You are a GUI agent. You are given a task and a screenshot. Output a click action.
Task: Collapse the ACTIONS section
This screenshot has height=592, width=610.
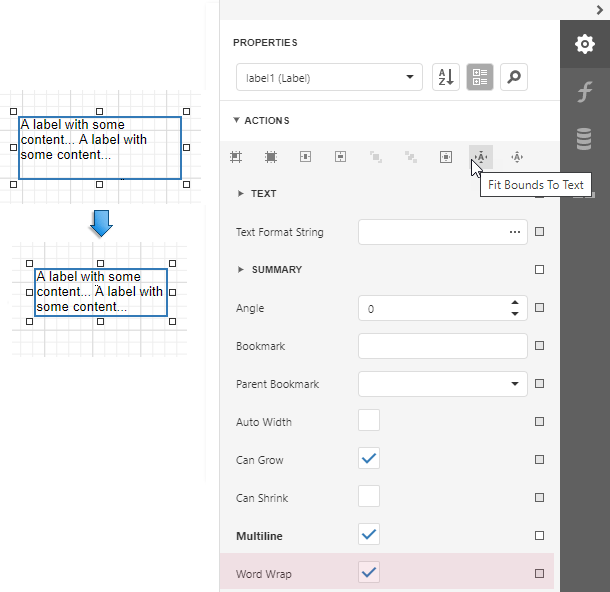236,120
